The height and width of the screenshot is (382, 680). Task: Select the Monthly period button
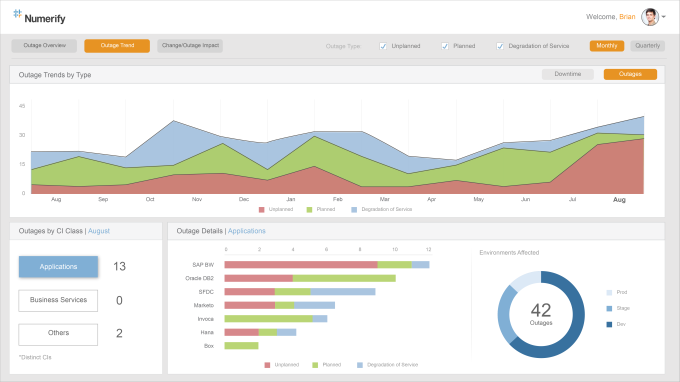pos(607,46)
